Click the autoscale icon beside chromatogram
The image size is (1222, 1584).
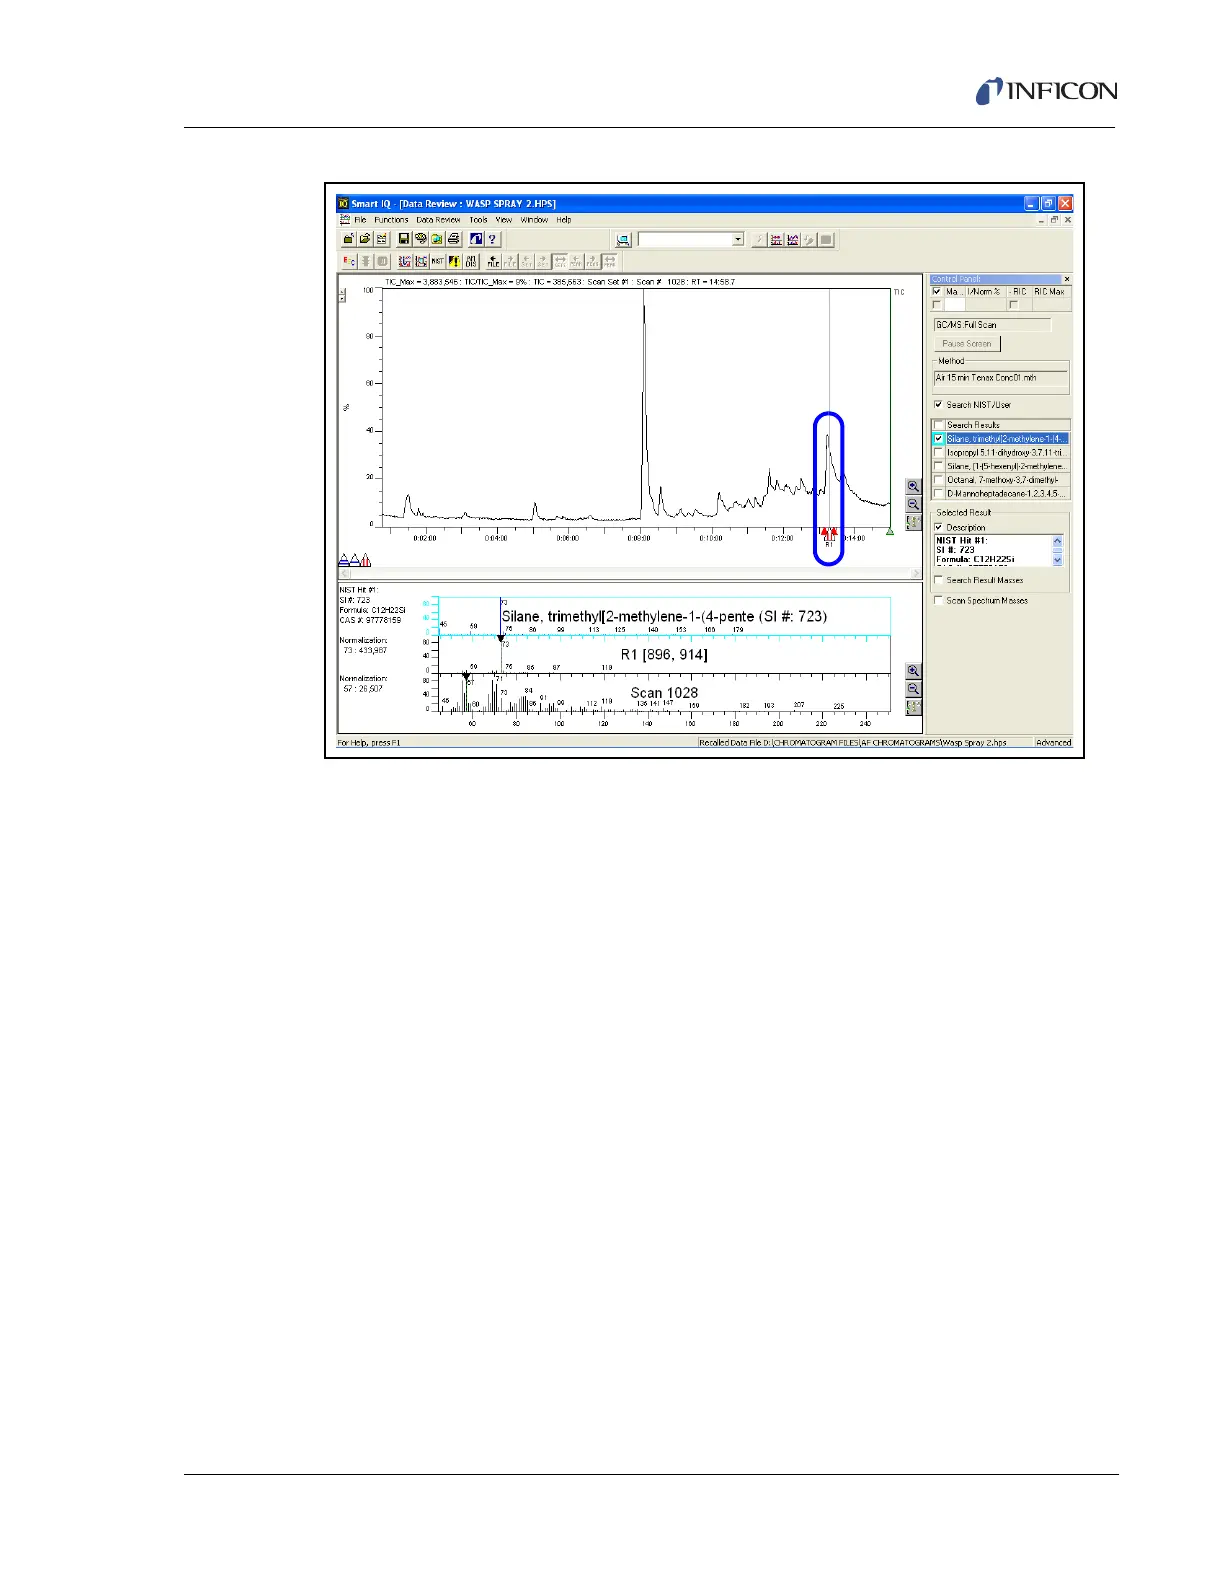(x=913, y=522)
